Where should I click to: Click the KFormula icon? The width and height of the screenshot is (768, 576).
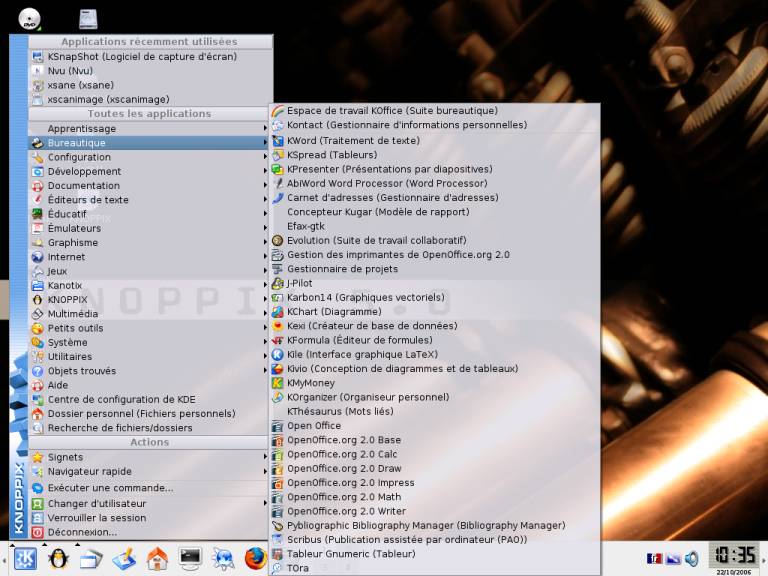coord(278,340)
